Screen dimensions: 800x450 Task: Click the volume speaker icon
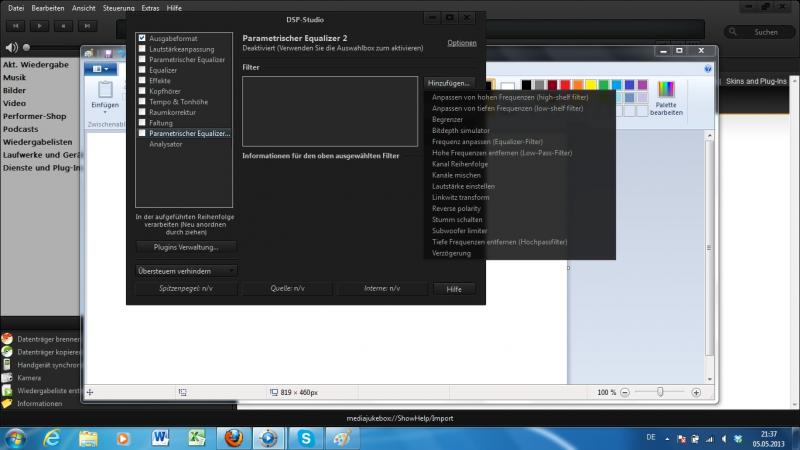tap(11, 47)
